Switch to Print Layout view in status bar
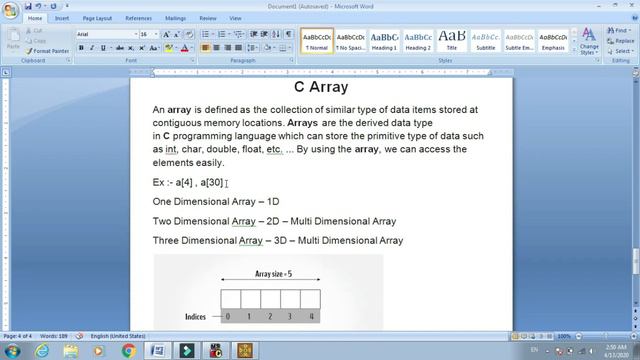640x360 pixels. (515, 336)
